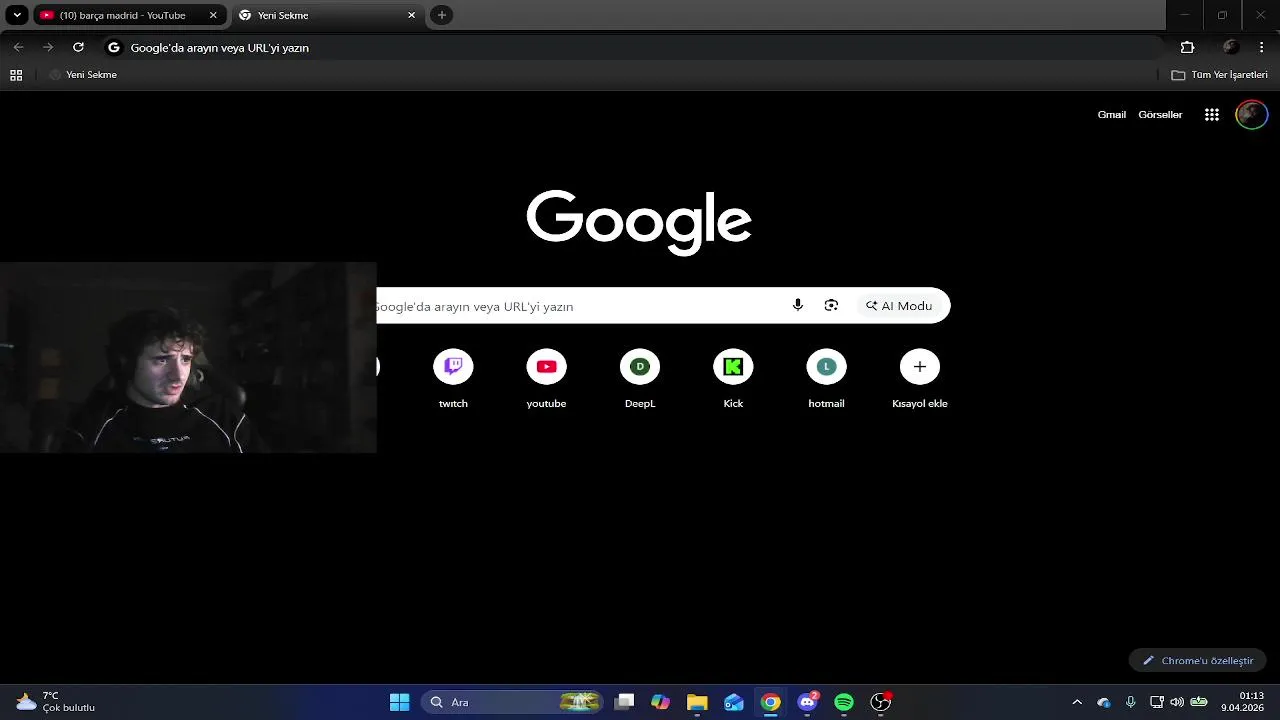This screenshot has width=1280, height=720.
Task: Search by image with the lens icon
Action: coord(831,305)
